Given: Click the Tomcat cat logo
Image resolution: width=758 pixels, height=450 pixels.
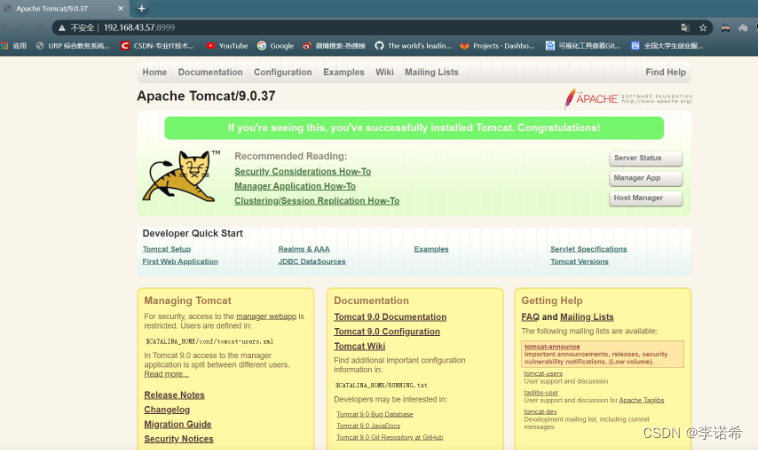Looking at the screenshot, I should pos(181,175).
